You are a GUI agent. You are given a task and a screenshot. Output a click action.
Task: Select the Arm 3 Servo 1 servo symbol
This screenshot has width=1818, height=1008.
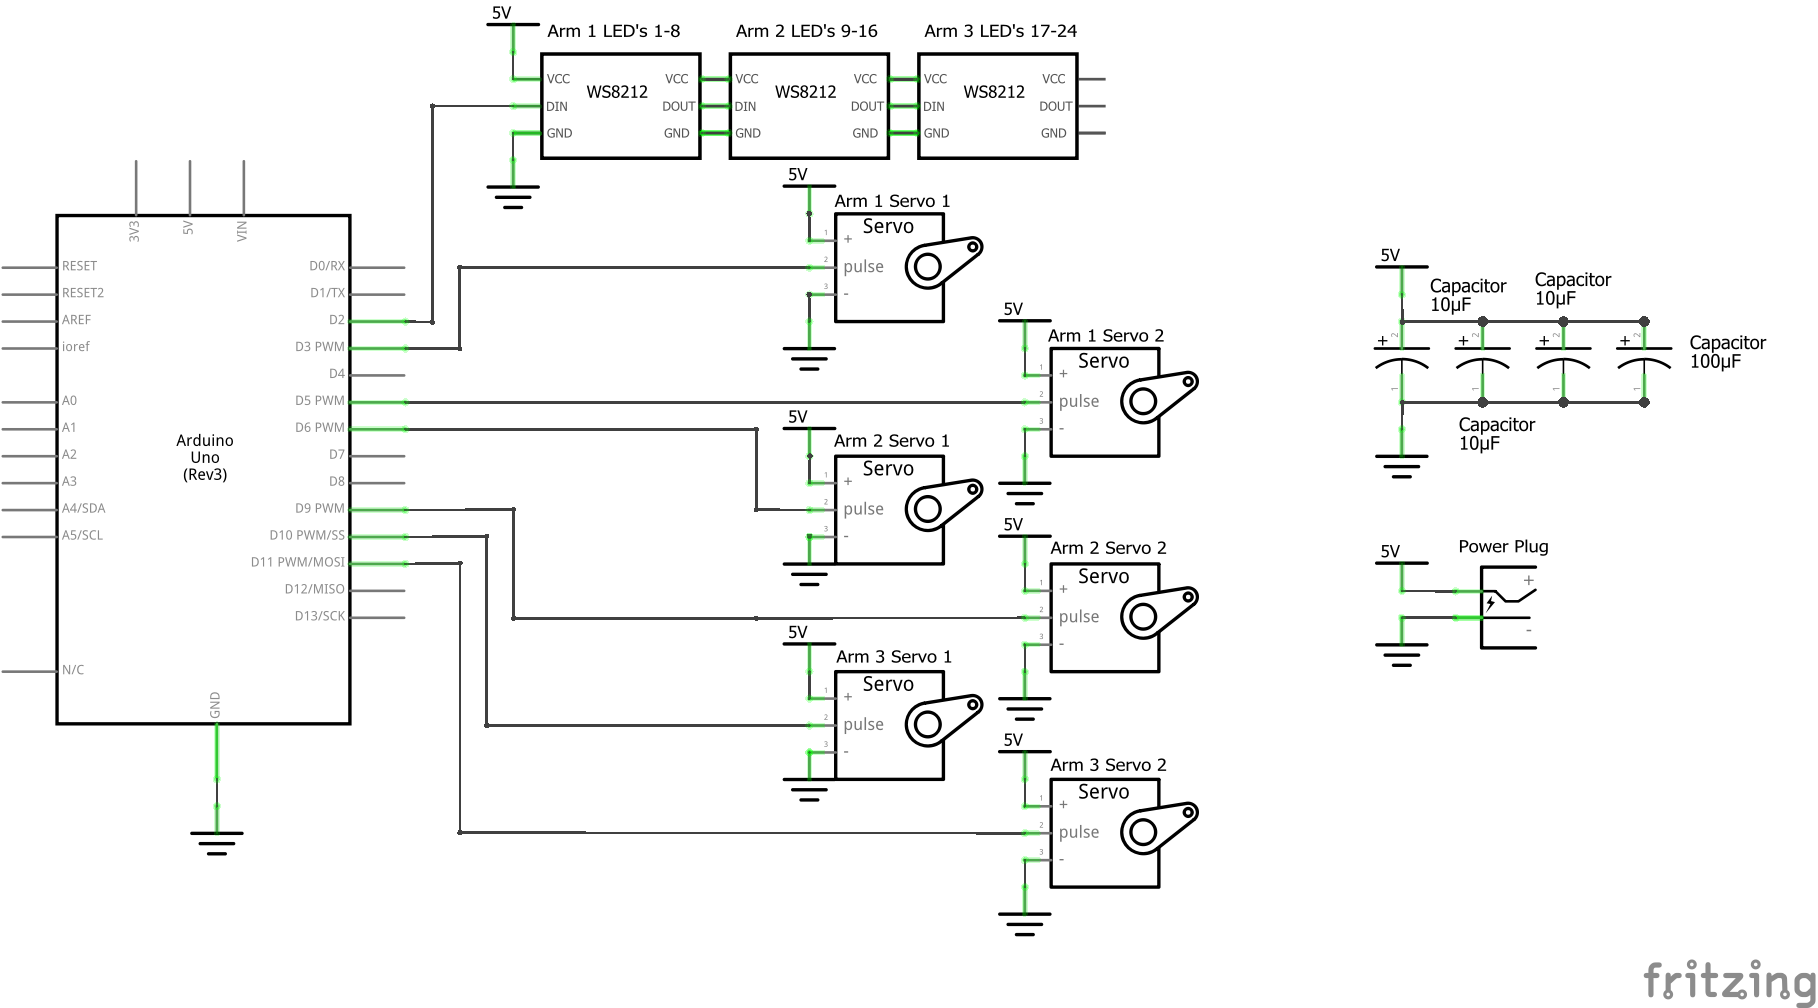pos(889,725)
